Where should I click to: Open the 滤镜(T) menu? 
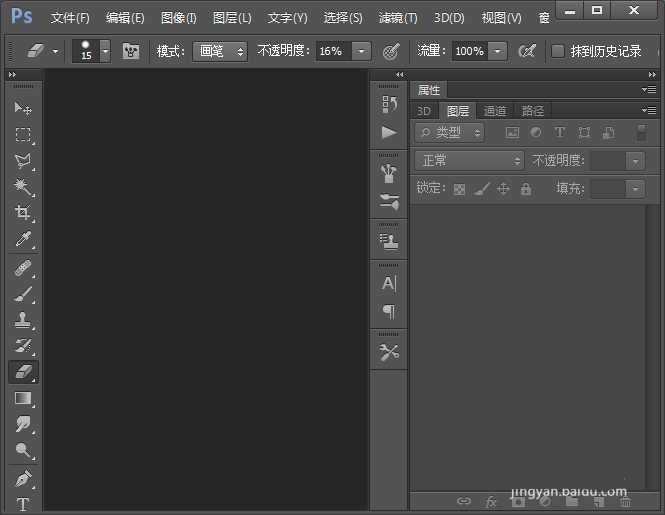pyautogui.click(x=398, y=18)
